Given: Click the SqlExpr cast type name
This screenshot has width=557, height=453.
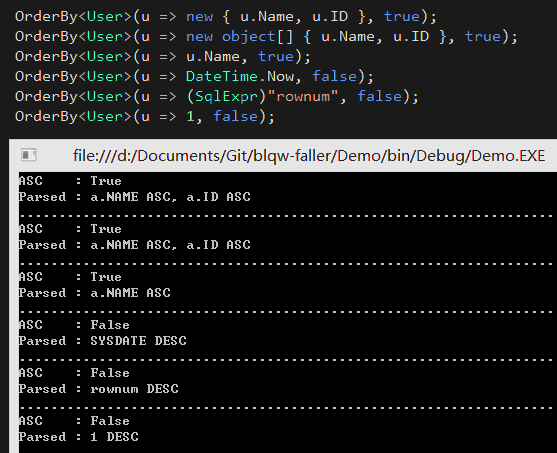Looking at the screenshot, I should click(x=226, y=96).
